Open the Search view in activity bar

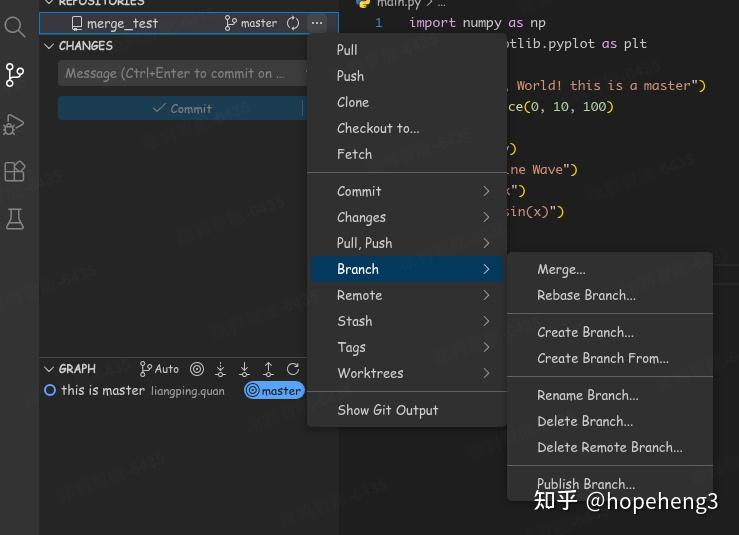(x=15, y=27)
